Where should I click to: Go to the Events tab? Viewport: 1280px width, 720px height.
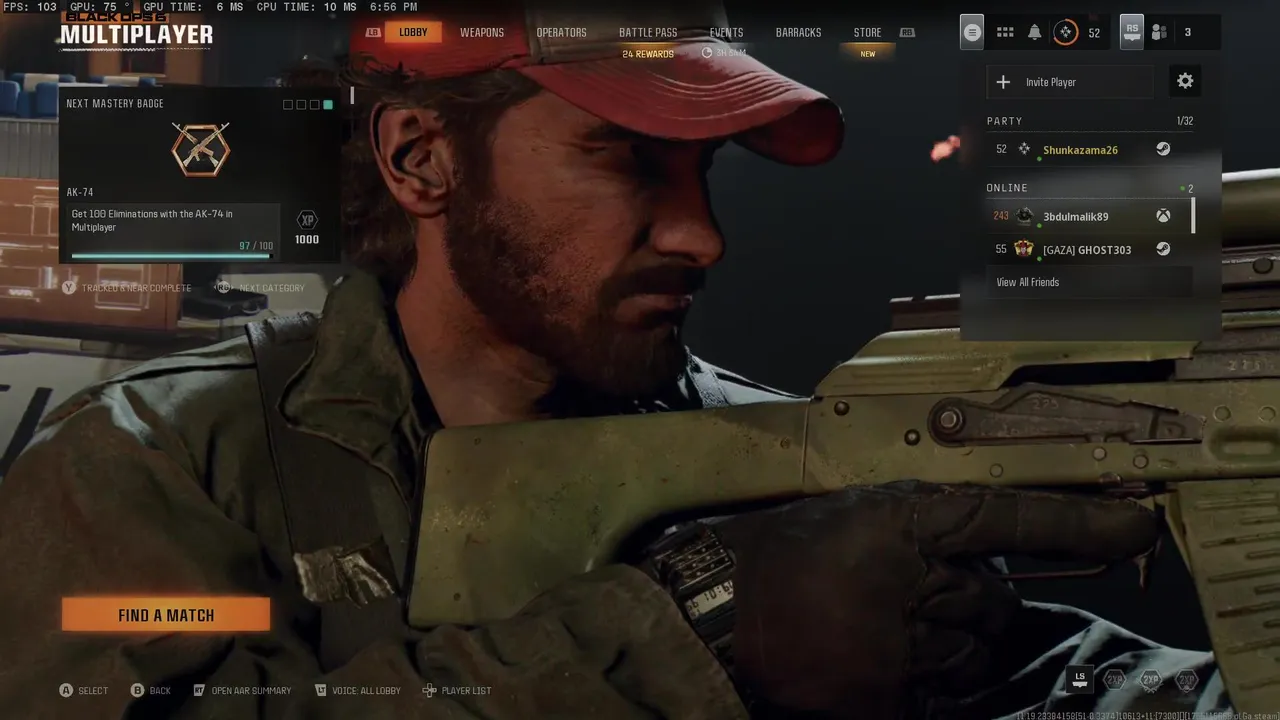tap(726, 33)
